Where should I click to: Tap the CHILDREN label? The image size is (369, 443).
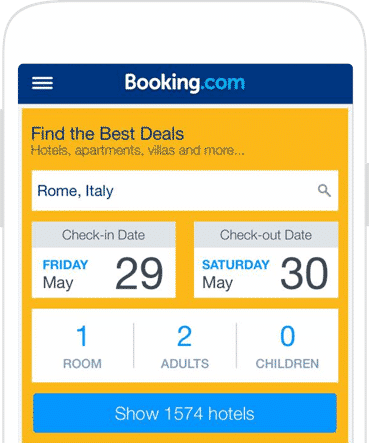[287, 364]
